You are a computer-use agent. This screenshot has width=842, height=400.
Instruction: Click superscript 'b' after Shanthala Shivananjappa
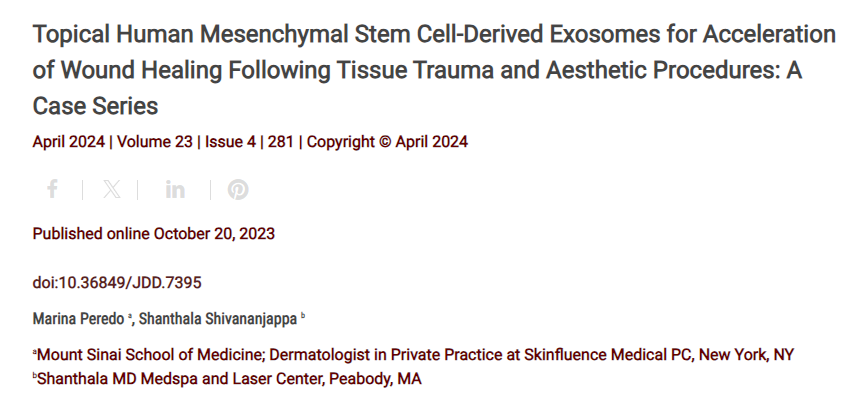(x=303, y=315)
